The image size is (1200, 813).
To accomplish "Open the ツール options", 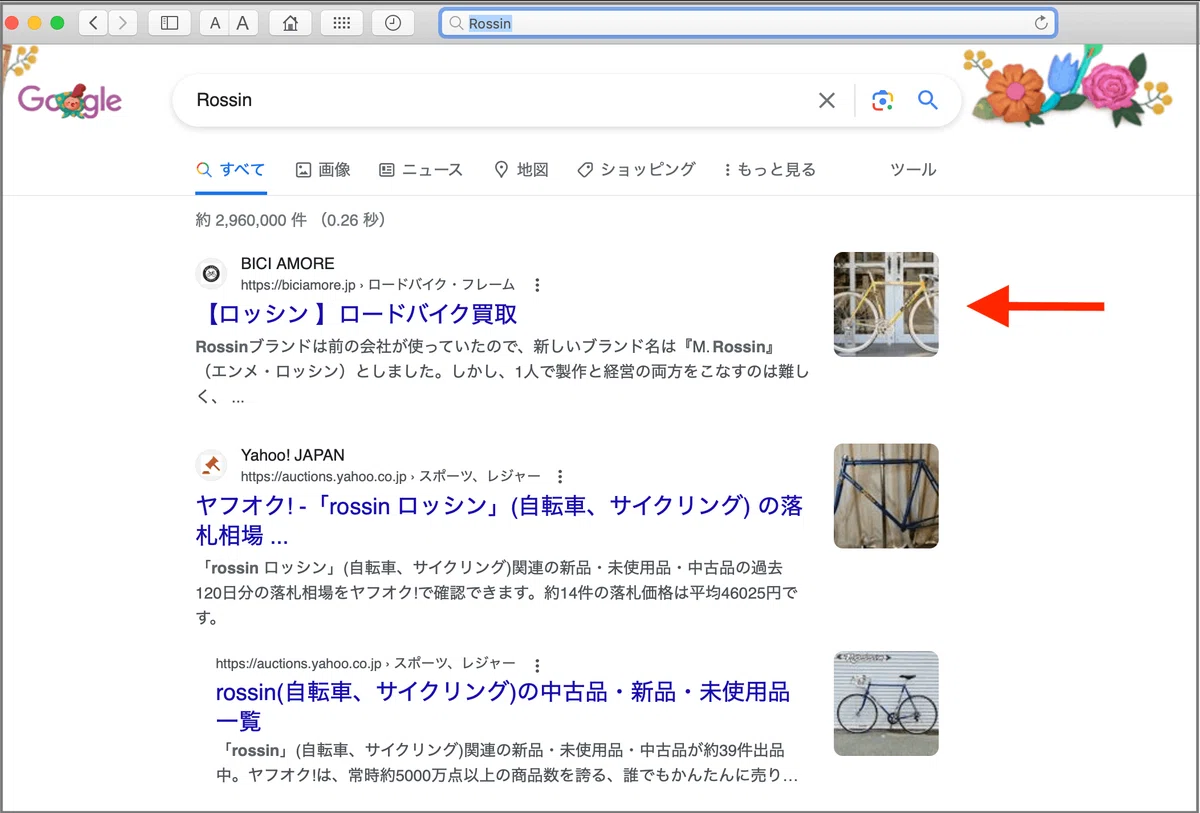I will click(913, 170).
